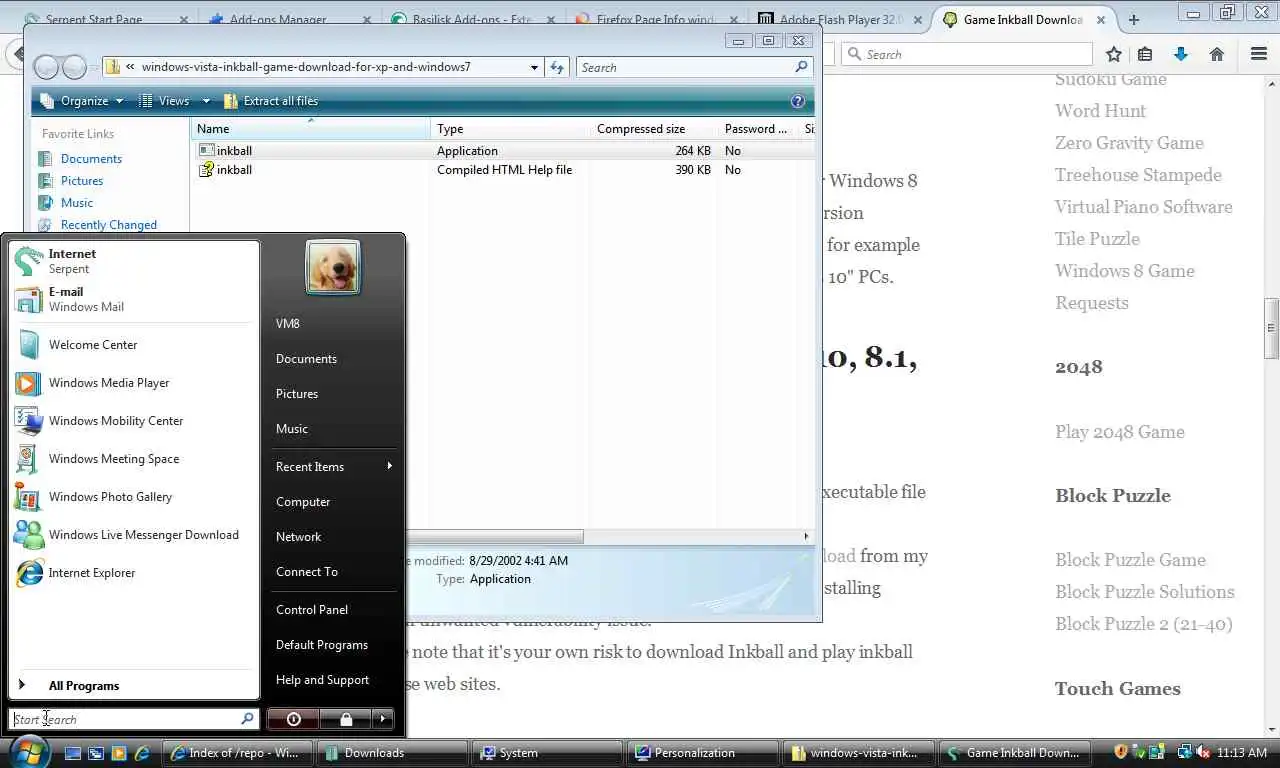Click the volume muted tray icon

(1203, 752)
